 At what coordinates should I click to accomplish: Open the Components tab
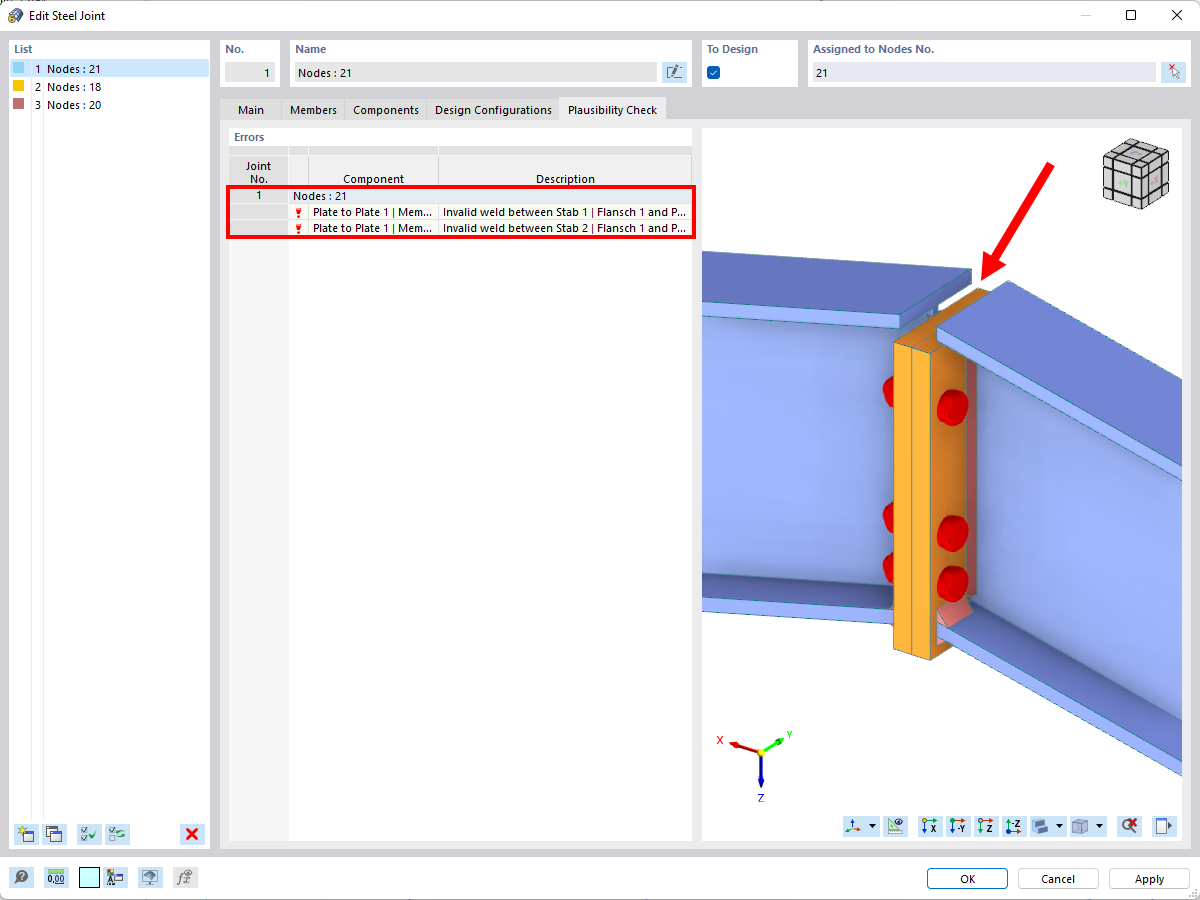coord(386,110)
